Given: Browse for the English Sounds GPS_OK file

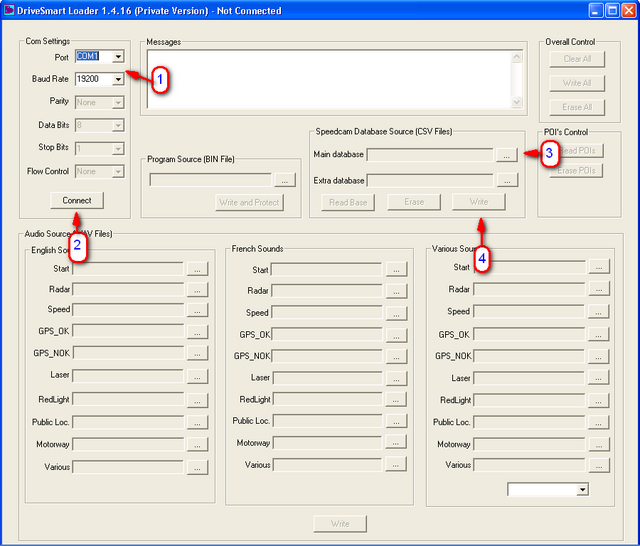Looking at the screenshot, I should click(x=197, y=332).
